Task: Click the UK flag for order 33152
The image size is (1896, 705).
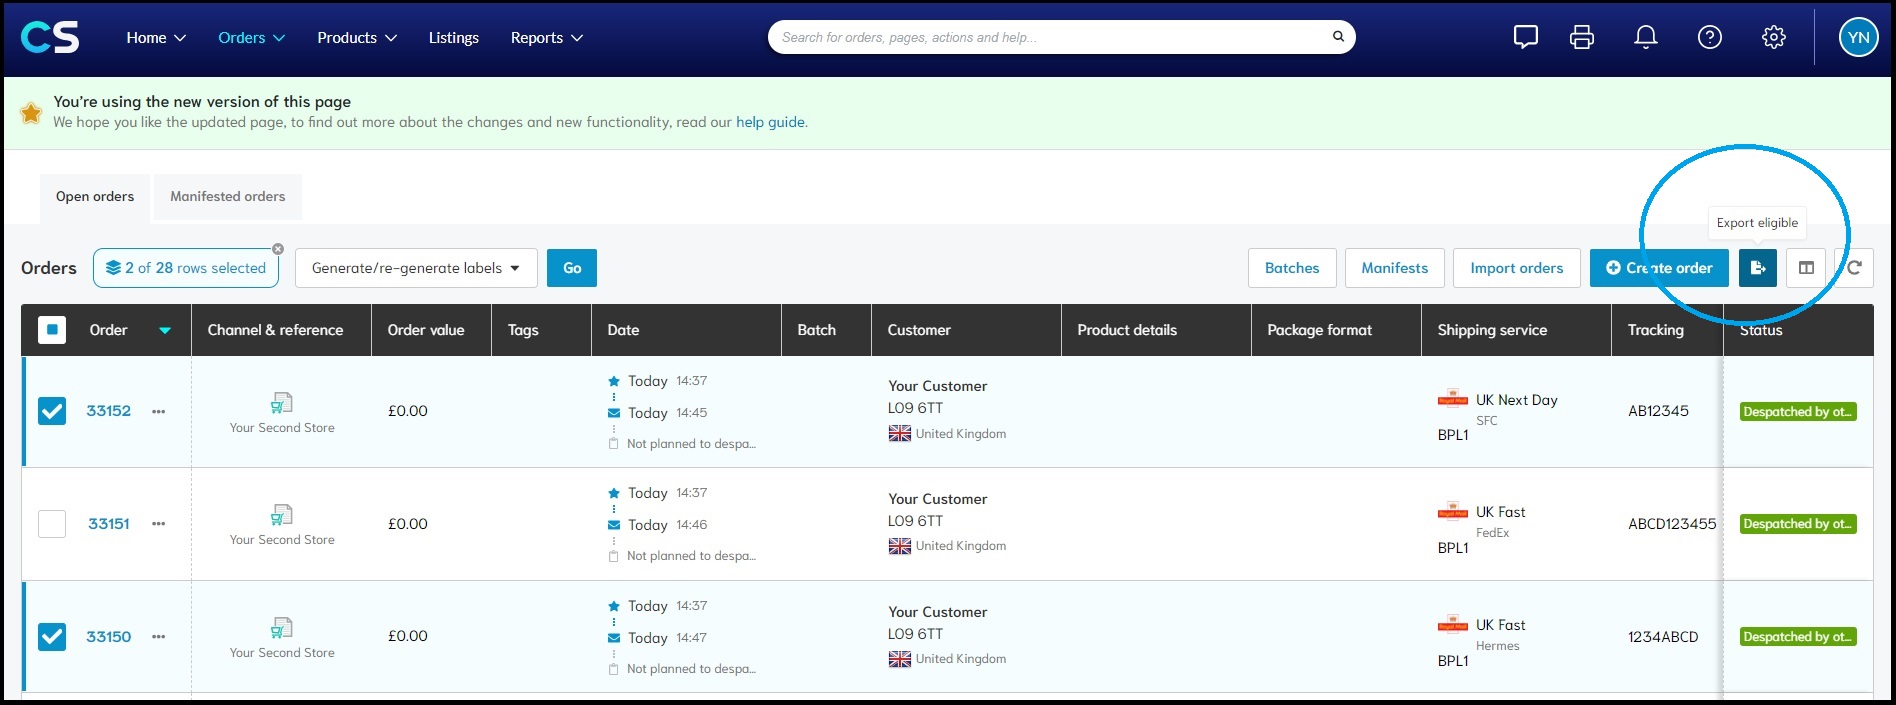Action: (899, 433)
